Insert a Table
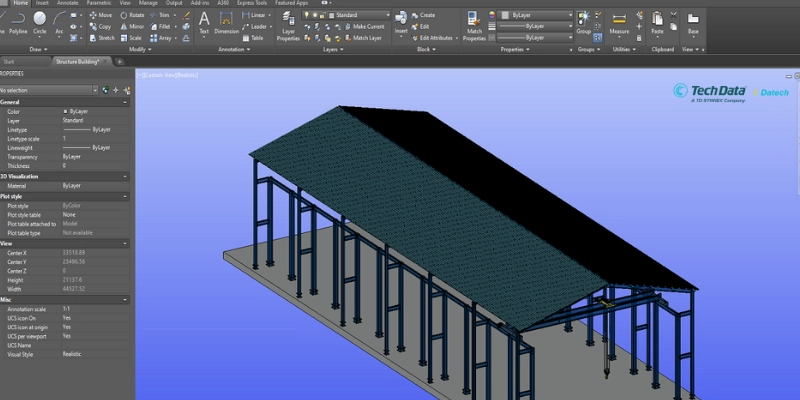 point(253,38)
